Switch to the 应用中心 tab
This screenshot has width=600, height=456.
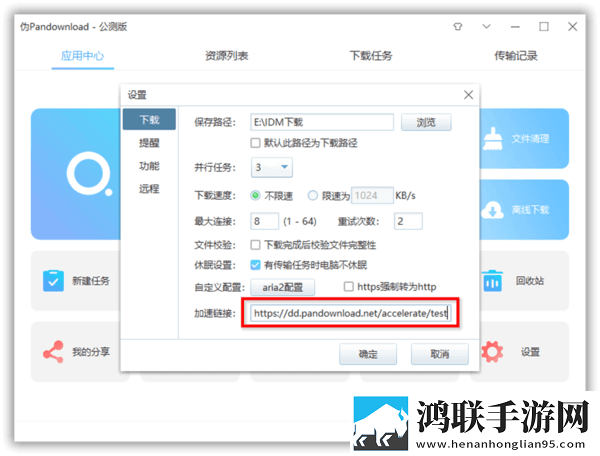point(83,56)
